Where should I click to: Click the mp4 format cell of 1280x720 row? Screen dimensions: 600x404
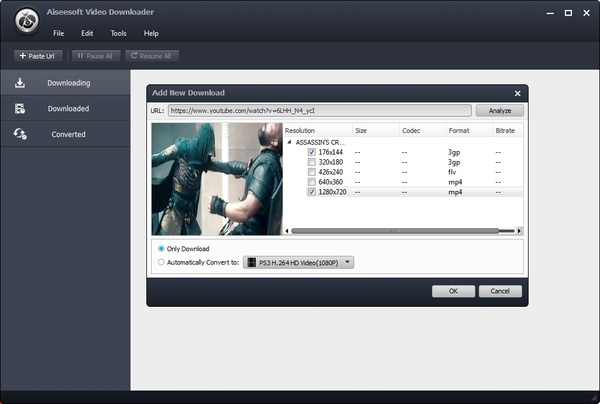[455, 192]
